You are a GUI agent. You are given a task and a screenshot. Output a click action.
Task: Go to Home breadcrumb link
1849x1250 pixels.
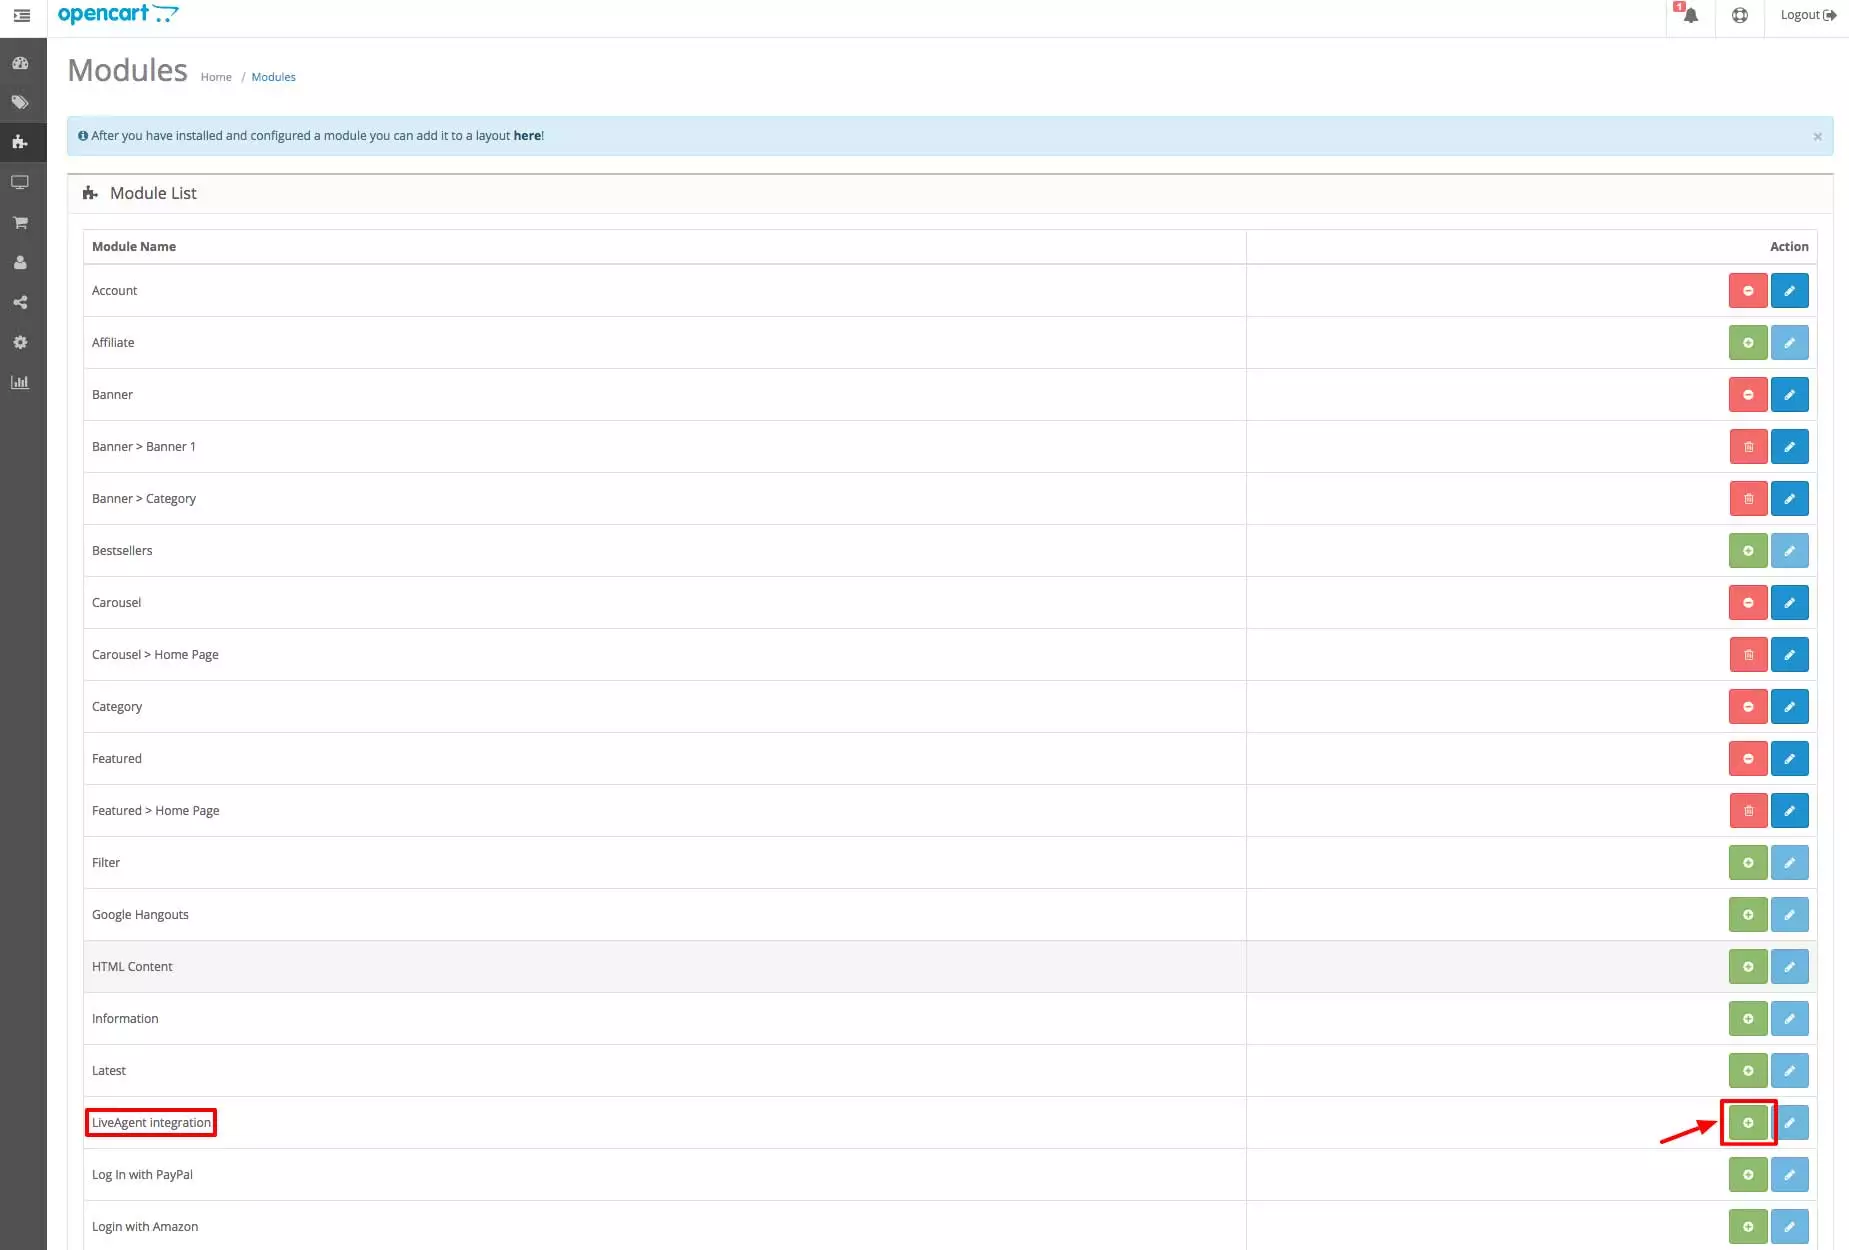[x=216, y=76]
